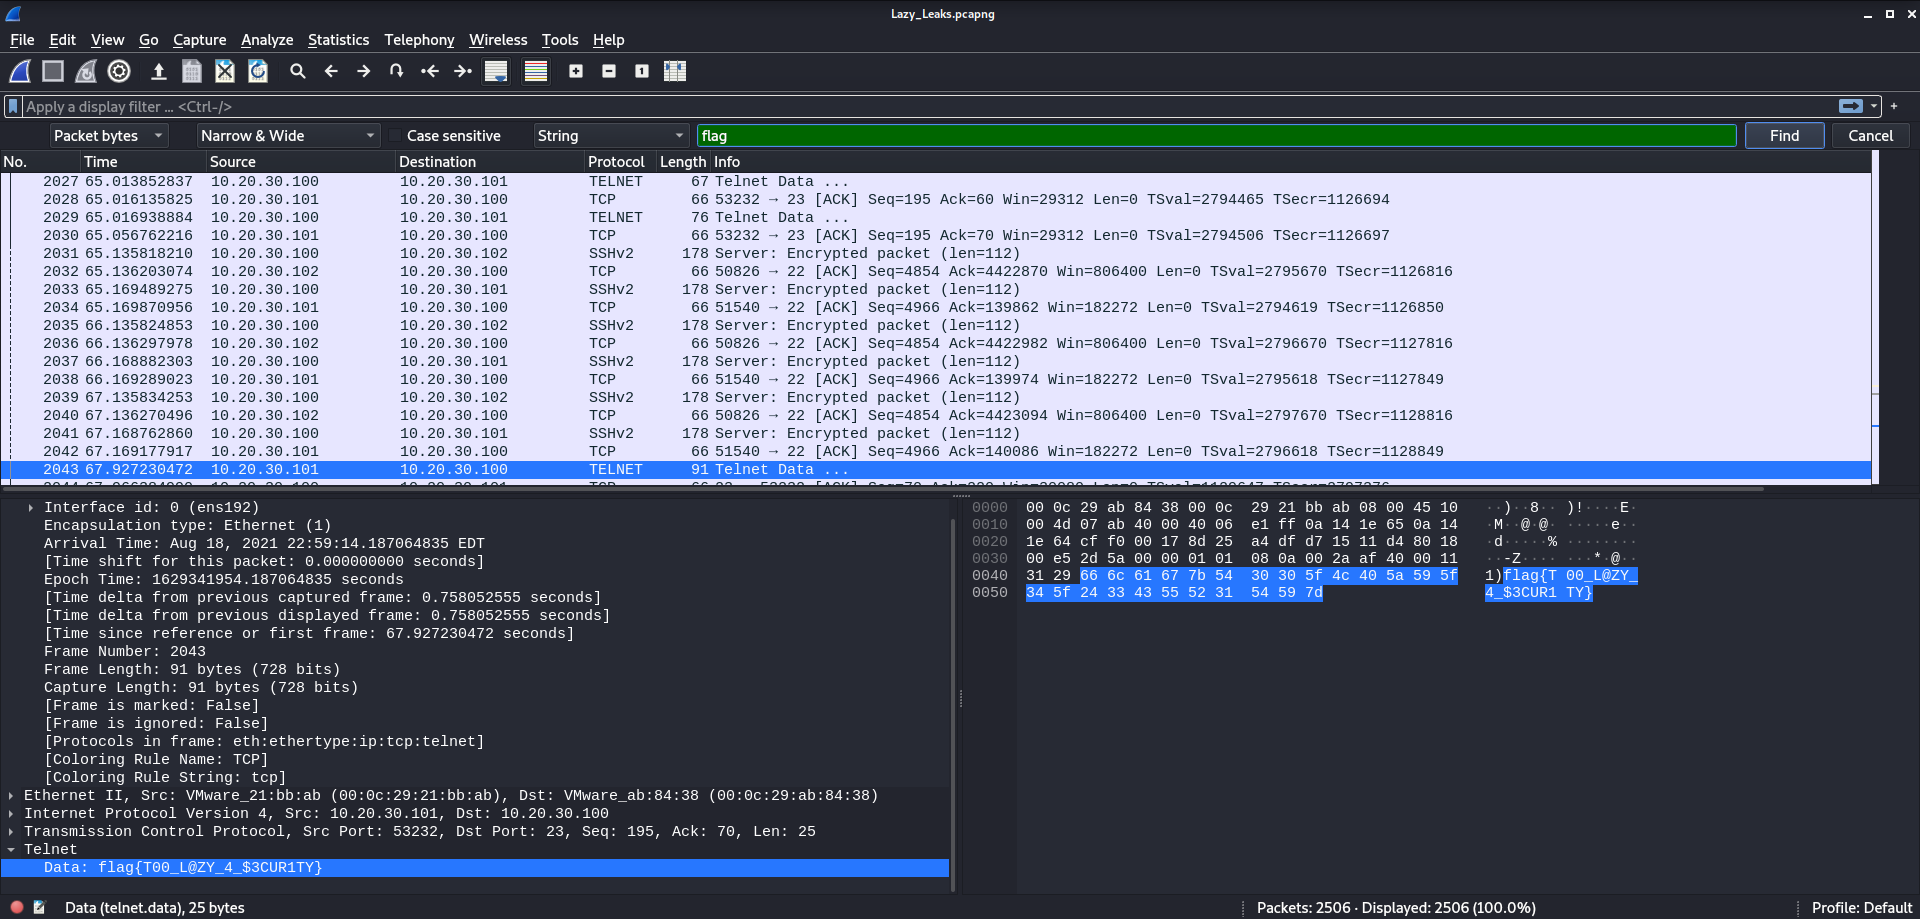Viewport: 1920px width, 919px height.
Task: Select the 'Frame Number: 2043' detail line
Action: pyautogui.click(x=125, y=652)
